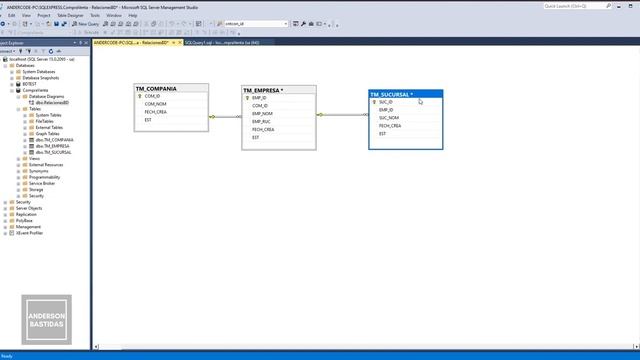Expand the Programmability folder node
Viewport: 640px width, 360px height.
click(18, 177)
